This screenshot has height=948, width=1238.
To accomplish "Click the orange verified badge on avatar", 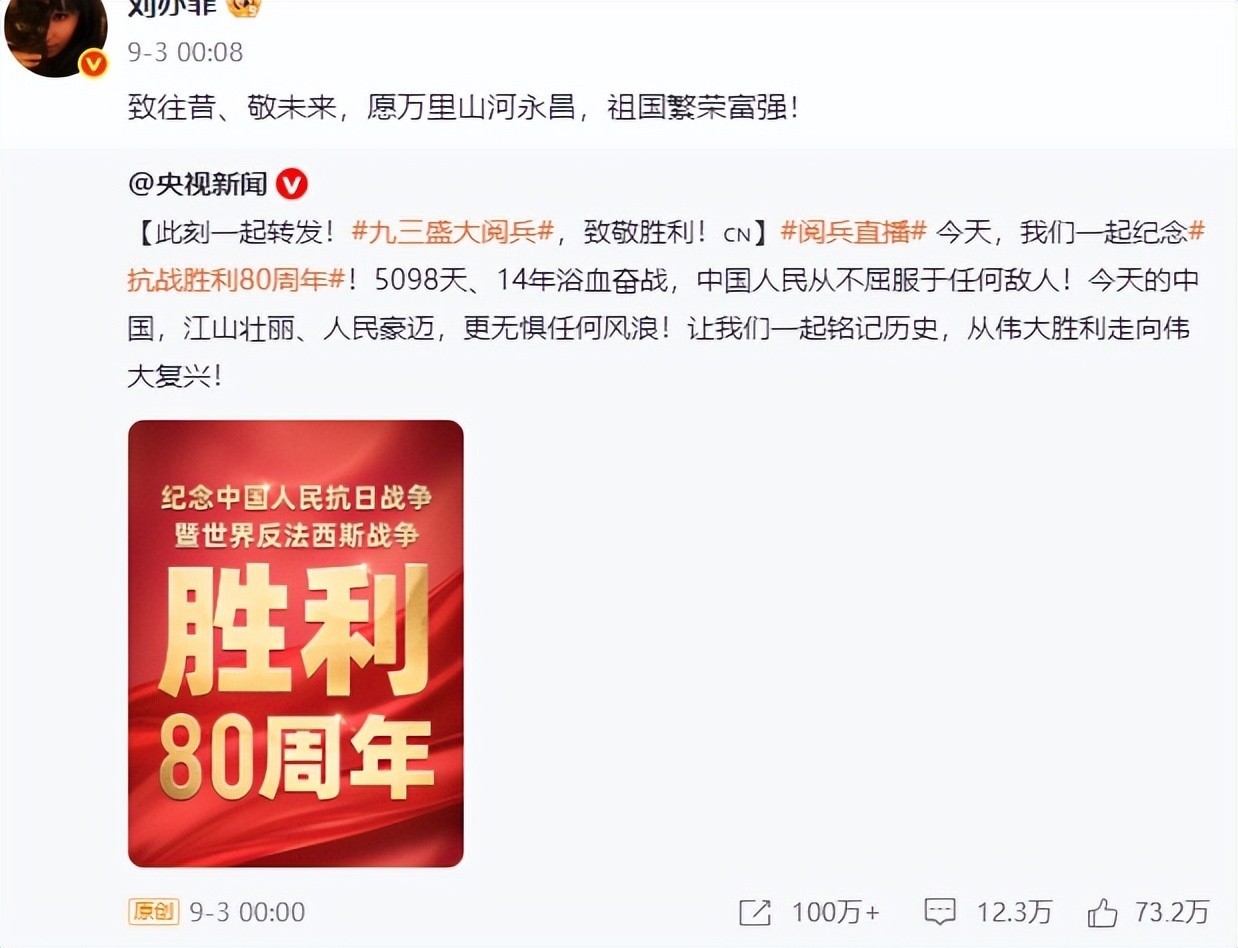I will [93, 65].
